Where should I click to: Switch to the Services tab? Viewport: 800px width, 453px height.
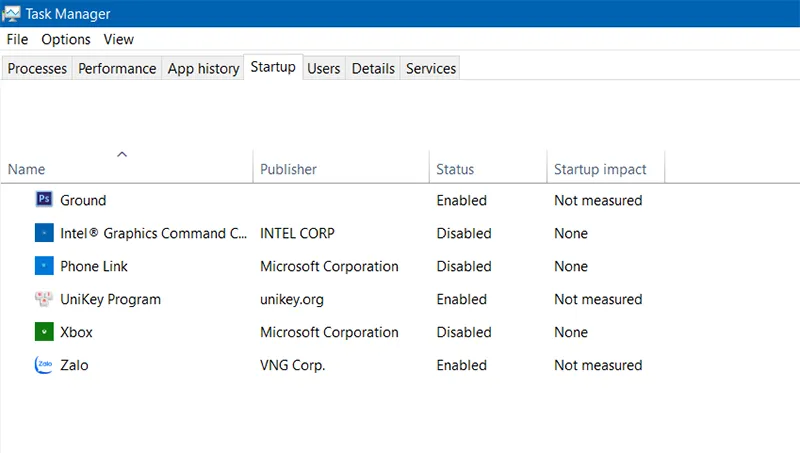431,68
